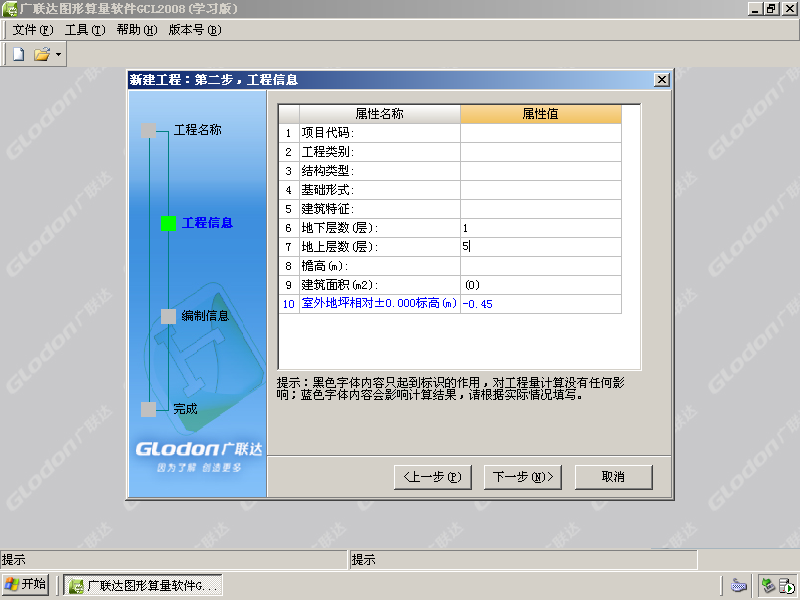Click the 上一步(P) button
Image resolution: width=800 pixels, height=600 pixels.
click(433, 477)
